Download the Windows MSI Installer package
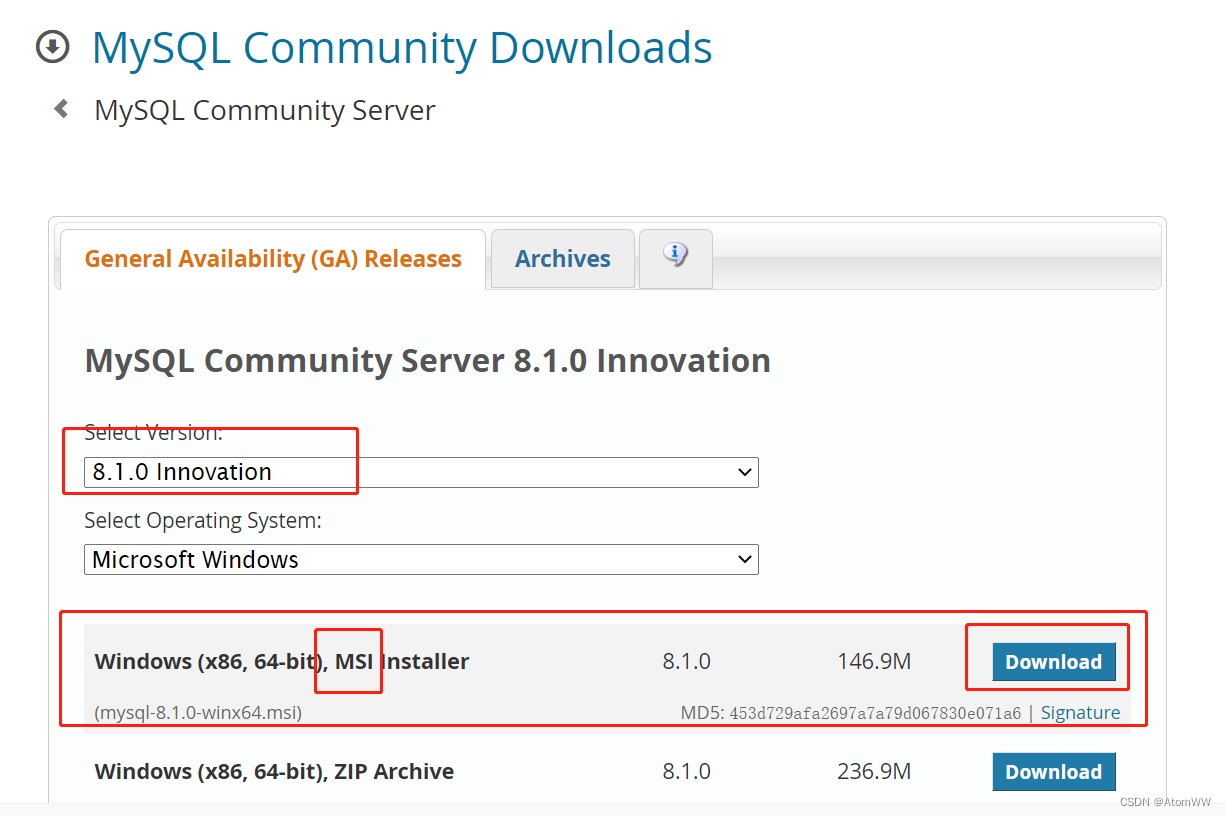The height and width of the screenshot is (816, 1226). coord(1054,662)
